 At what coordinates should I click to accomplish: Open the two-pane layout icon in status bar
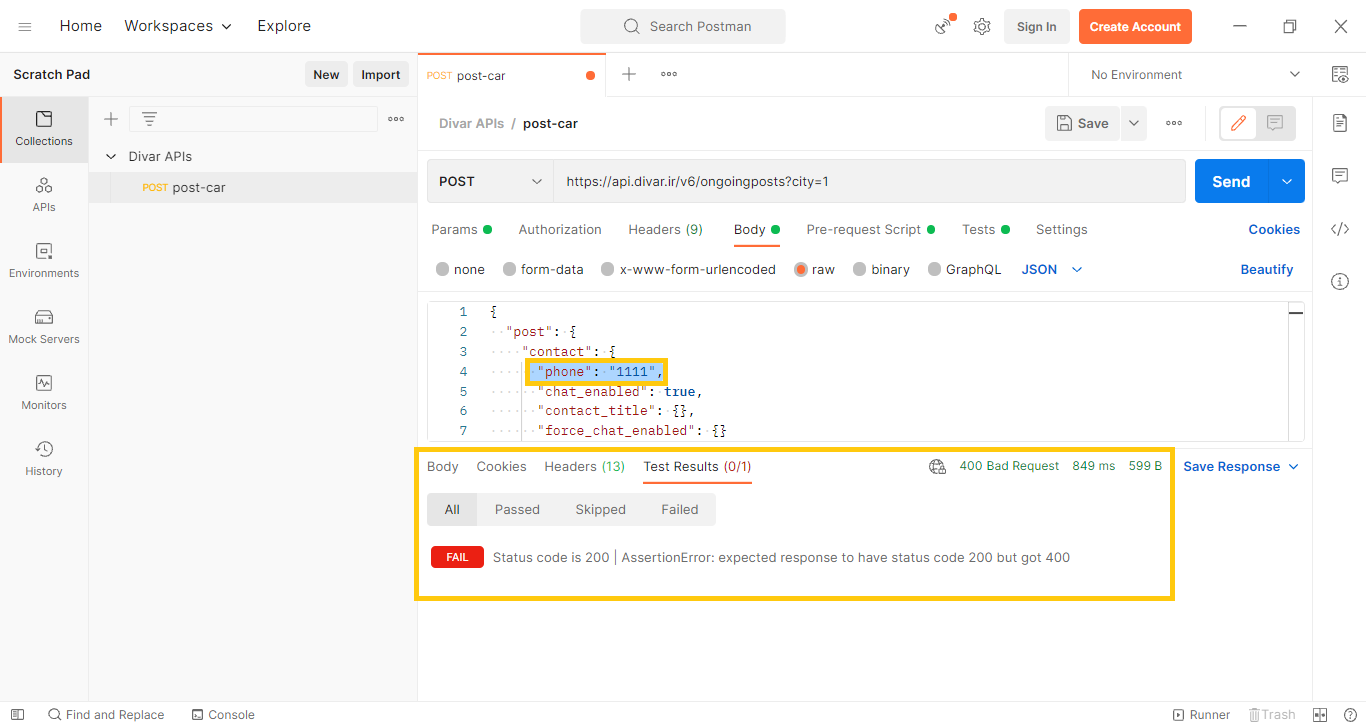[x=1320, y=714]
